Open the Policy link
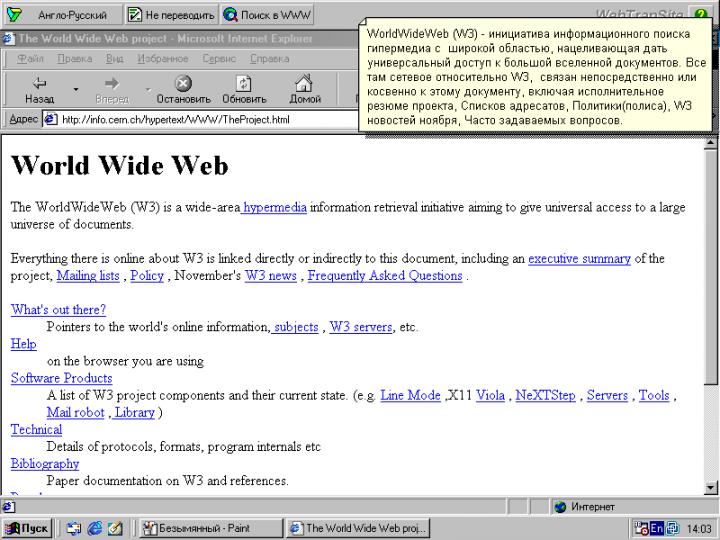Screen dimensions: 720x540 [147, 276]
